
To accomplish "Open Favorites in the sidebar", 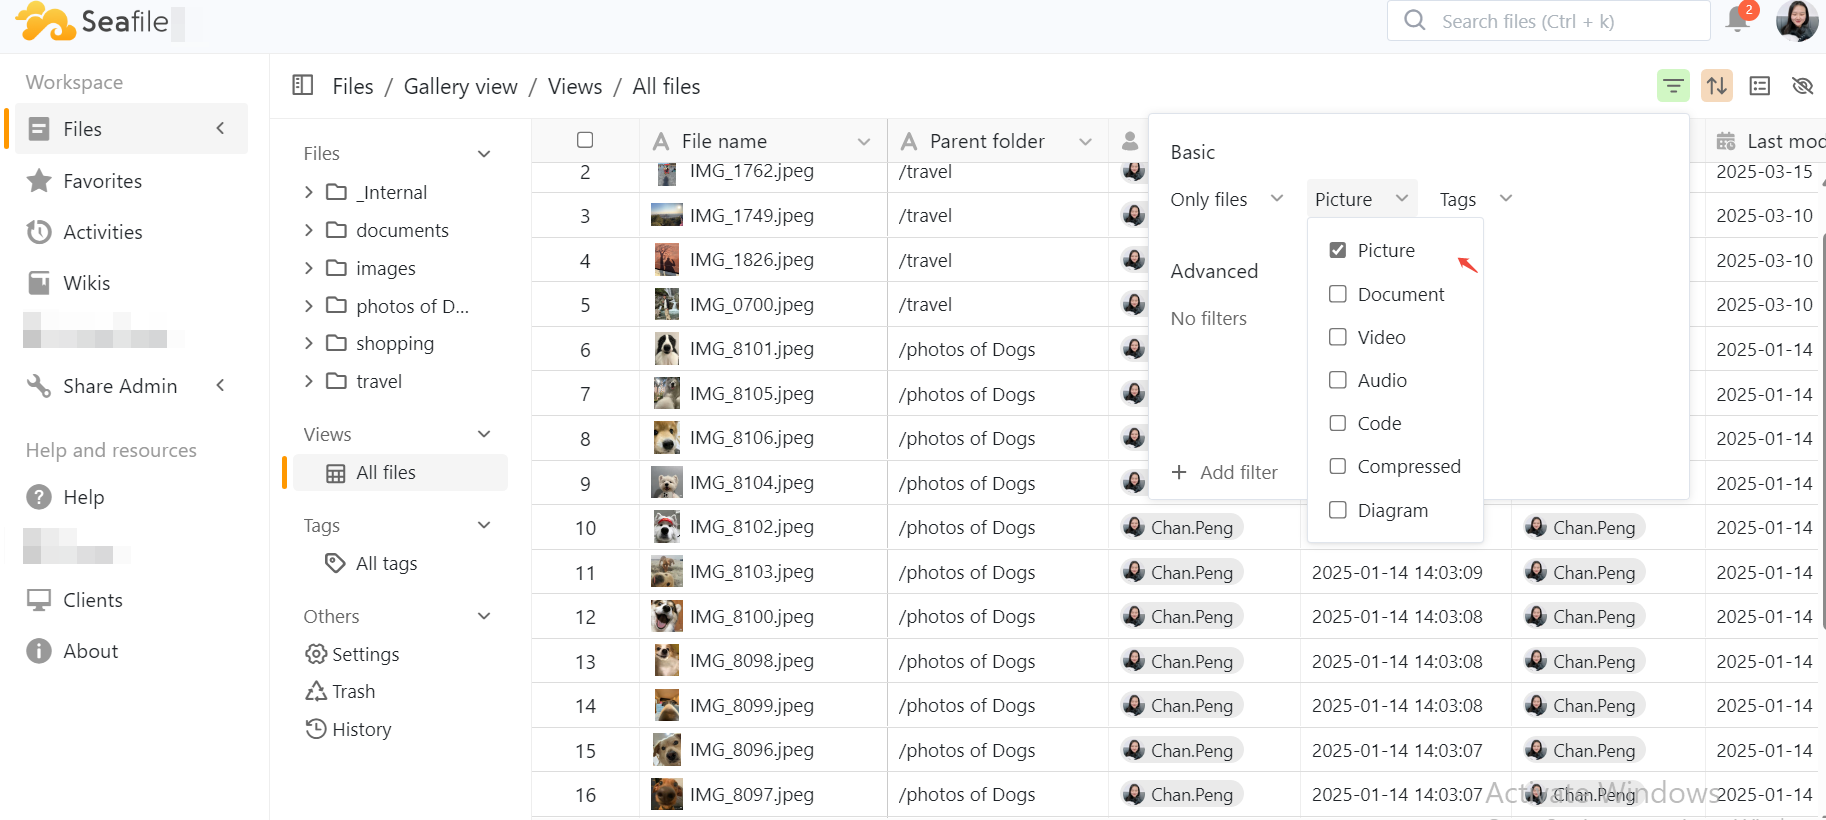I will click(102, 181).
